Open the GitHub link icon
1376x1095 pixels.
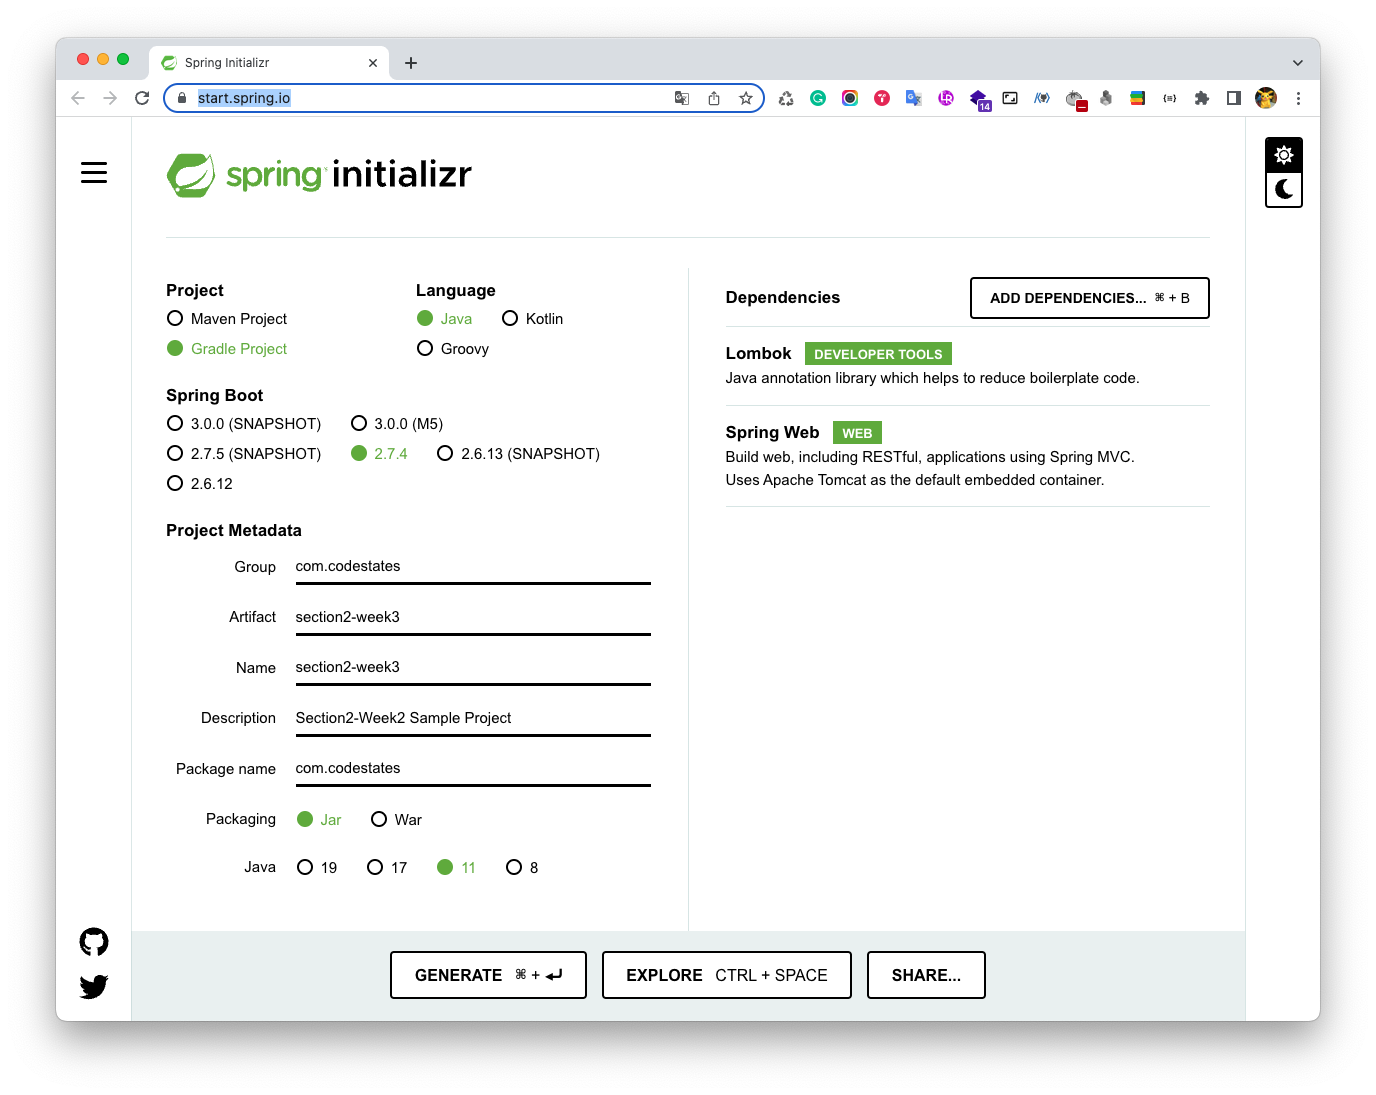94,941
